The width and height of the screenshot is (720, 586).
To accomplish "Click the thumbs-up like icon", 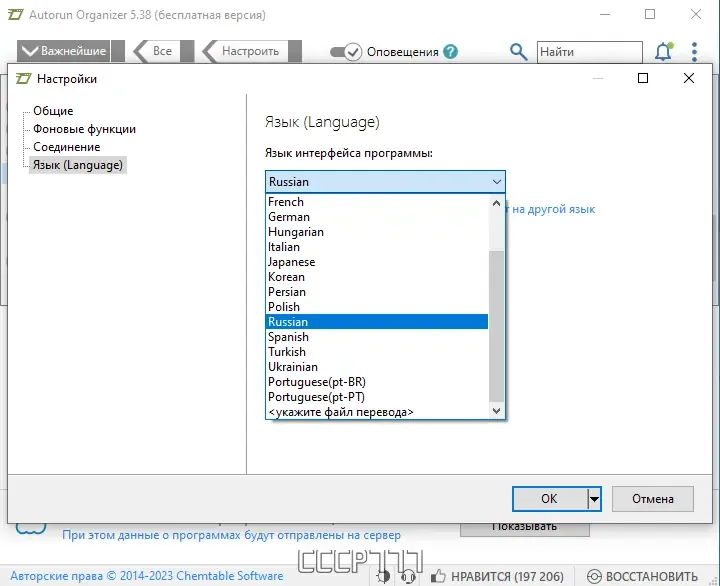I will [x=438, y=576].
